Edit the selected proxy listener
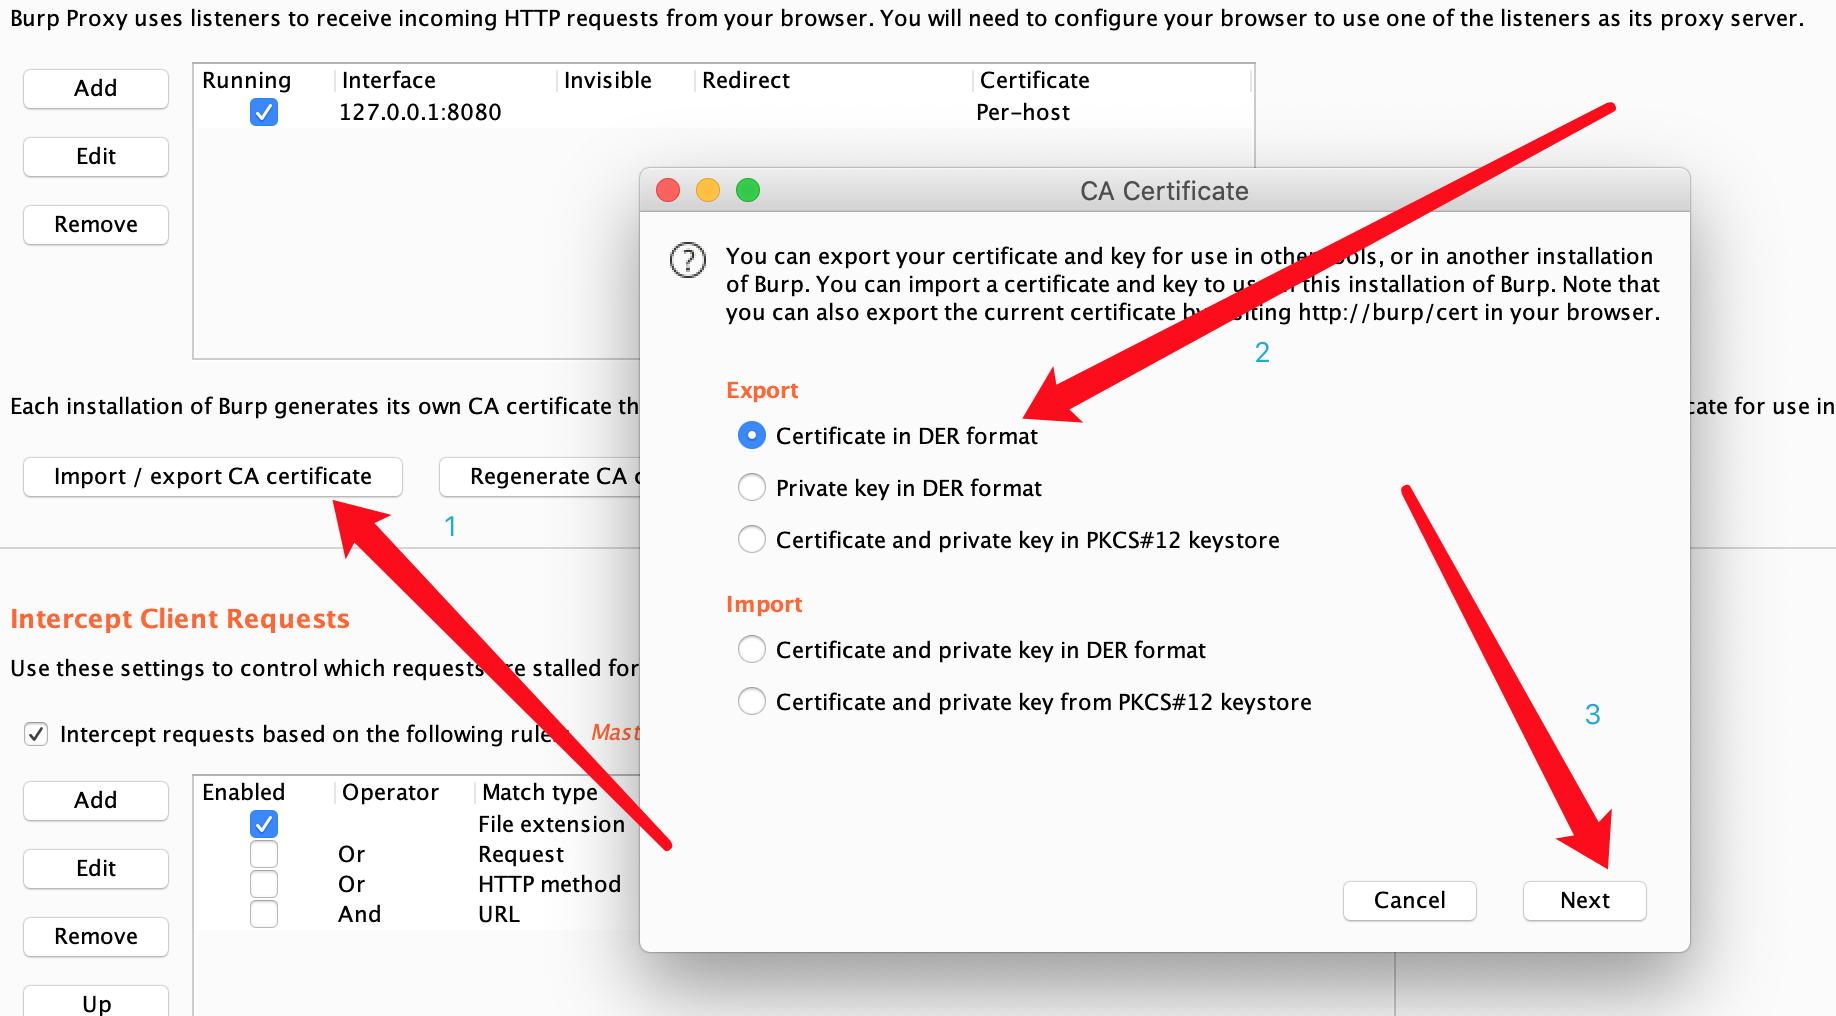The width and height of the screenshot is (1836, 1016). click(x=96, y=157)
